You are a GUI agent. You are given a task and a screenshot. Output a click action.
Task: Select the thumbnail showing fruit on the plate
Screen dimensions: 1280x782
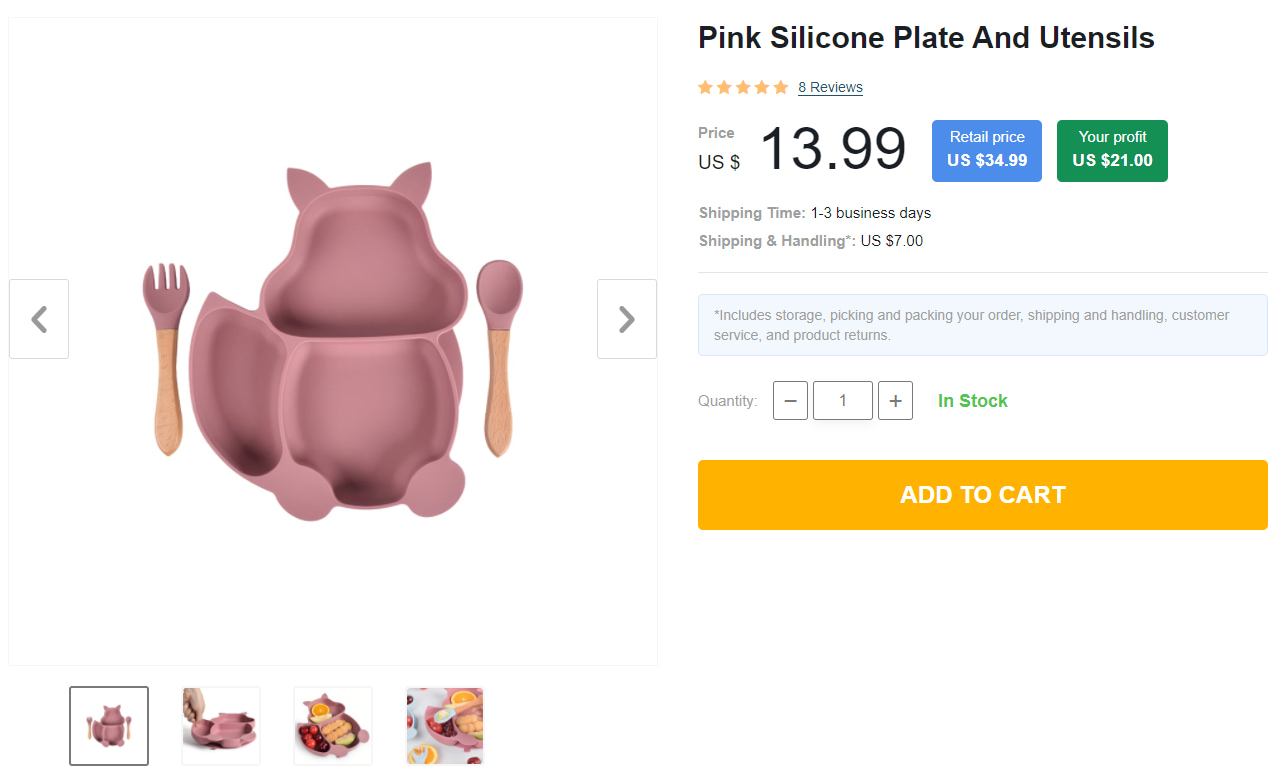pyautogui.click(x=332, y=725)
